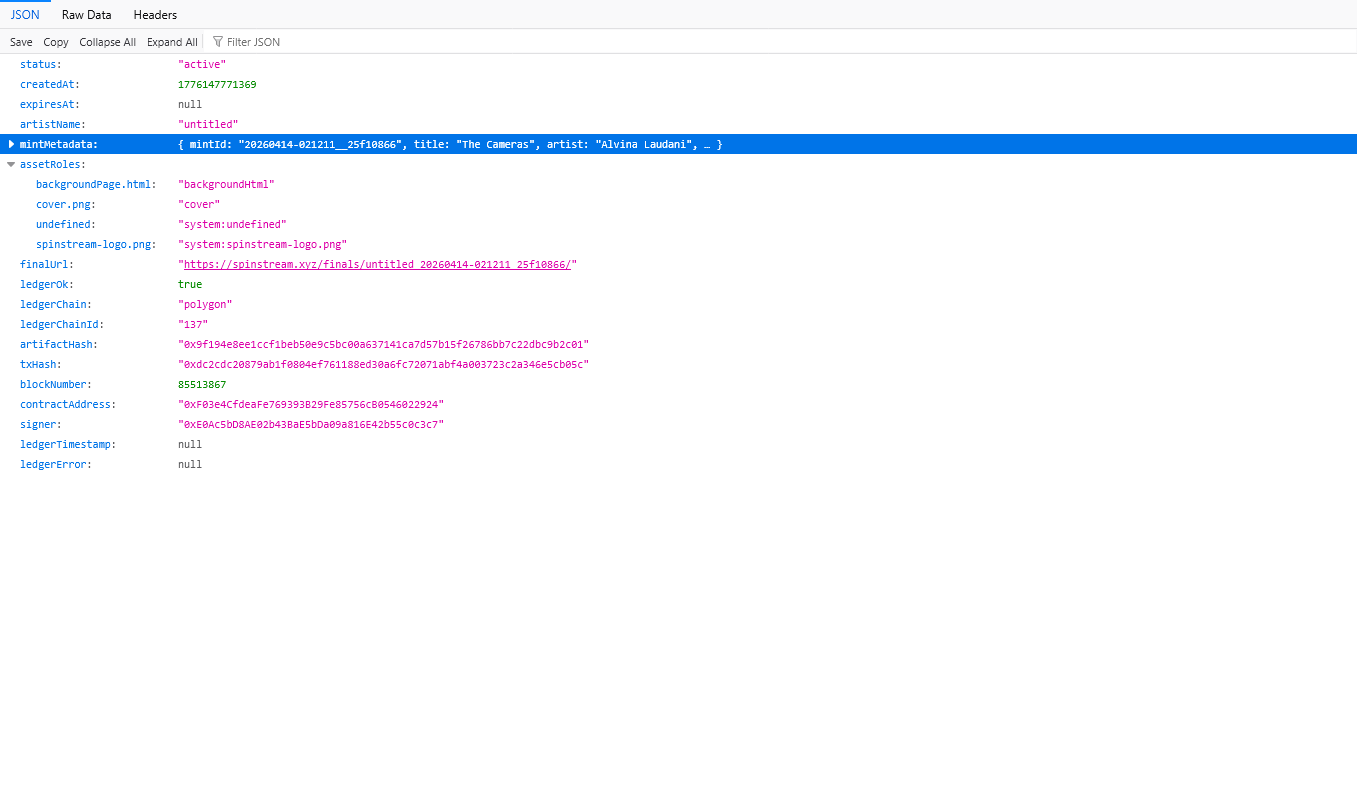Save the JSON response to a file
Screen dimensions: 1357x812
pyautogui.click(x=20, y=42)
